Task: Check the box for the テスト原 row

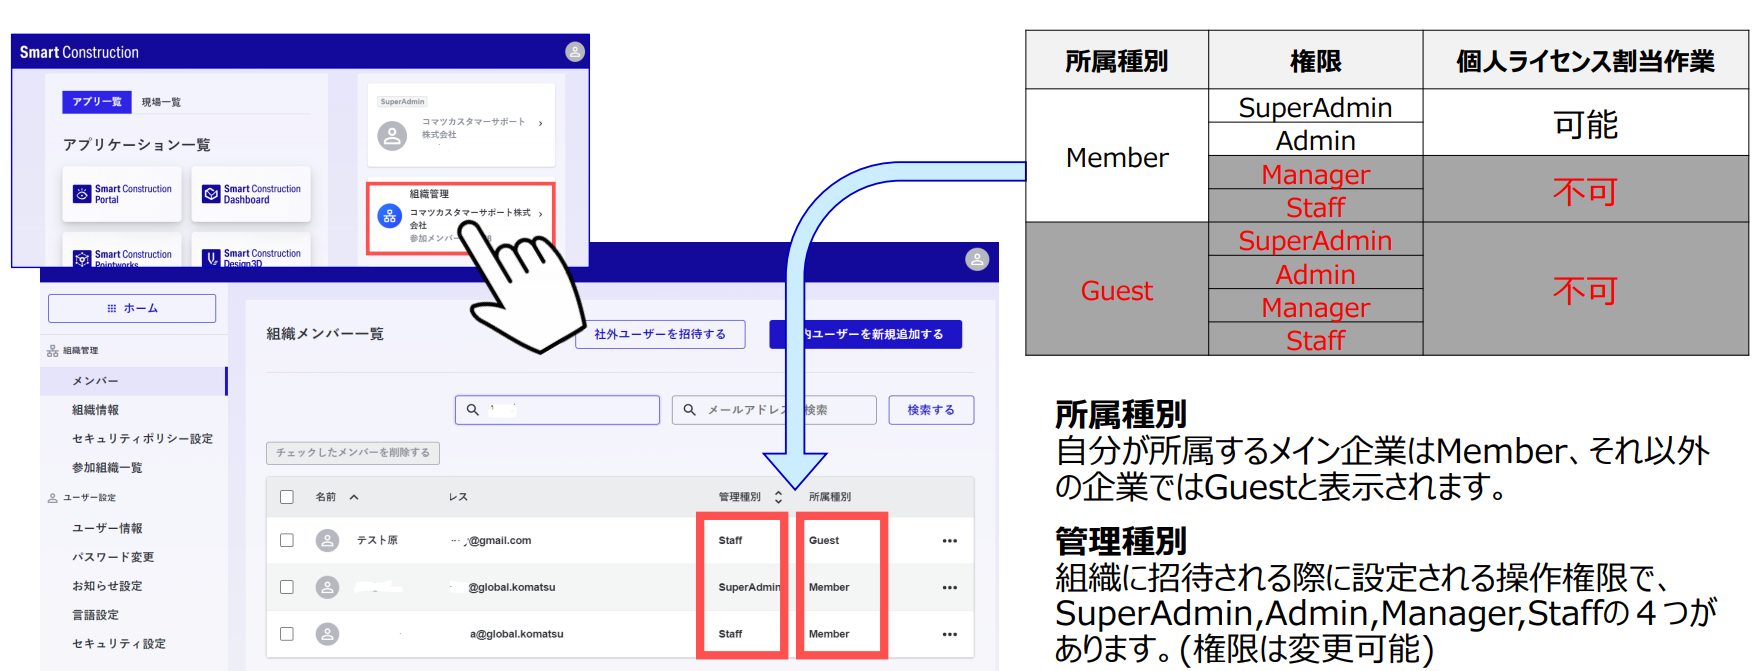Action: pyautogui.click(x=287, y=541)
